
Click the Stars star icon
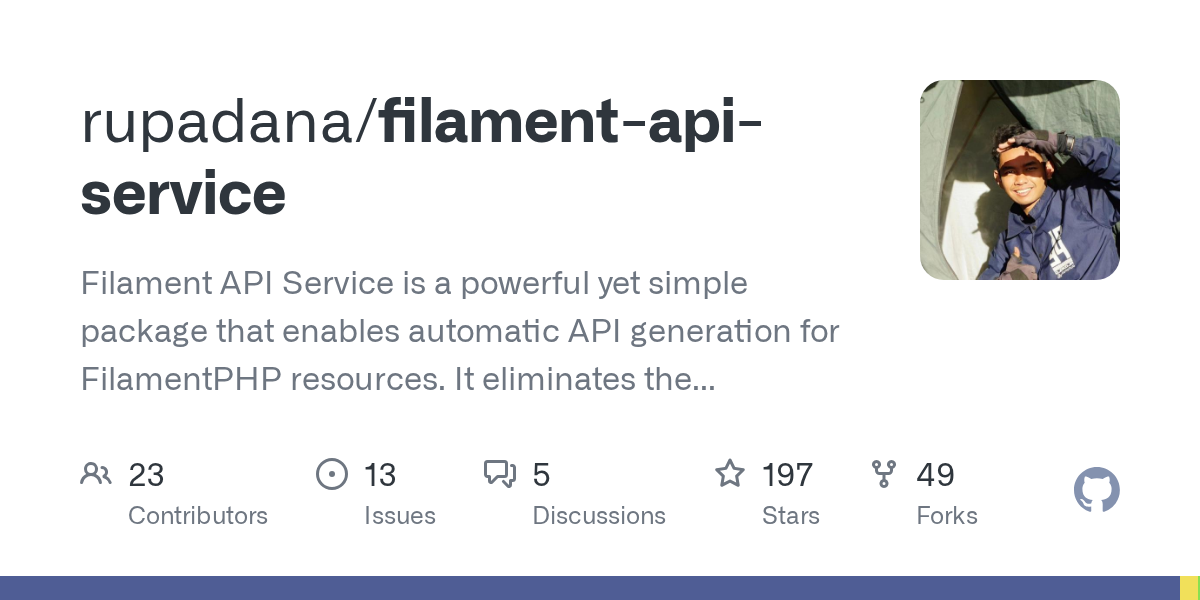730,474
